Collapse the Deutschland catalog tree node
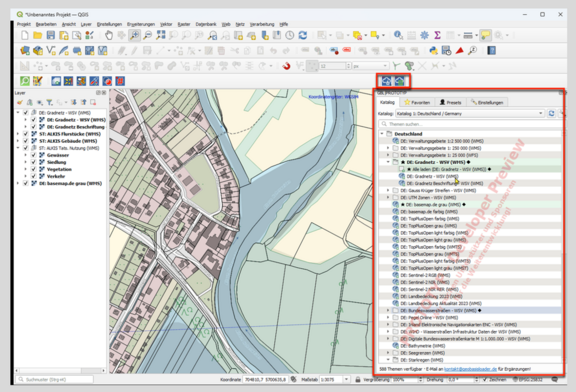576x392 pixels. (382, 134)
